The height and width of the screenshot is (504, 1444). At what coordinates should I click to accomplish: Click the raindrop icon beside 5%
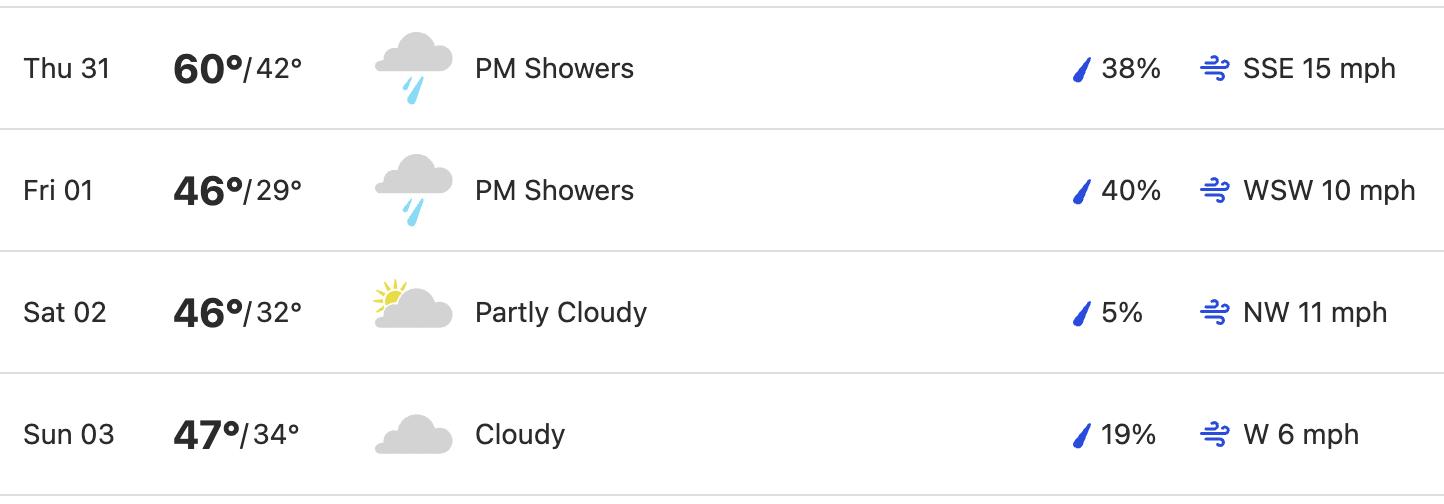click(x=1081, y=313)
